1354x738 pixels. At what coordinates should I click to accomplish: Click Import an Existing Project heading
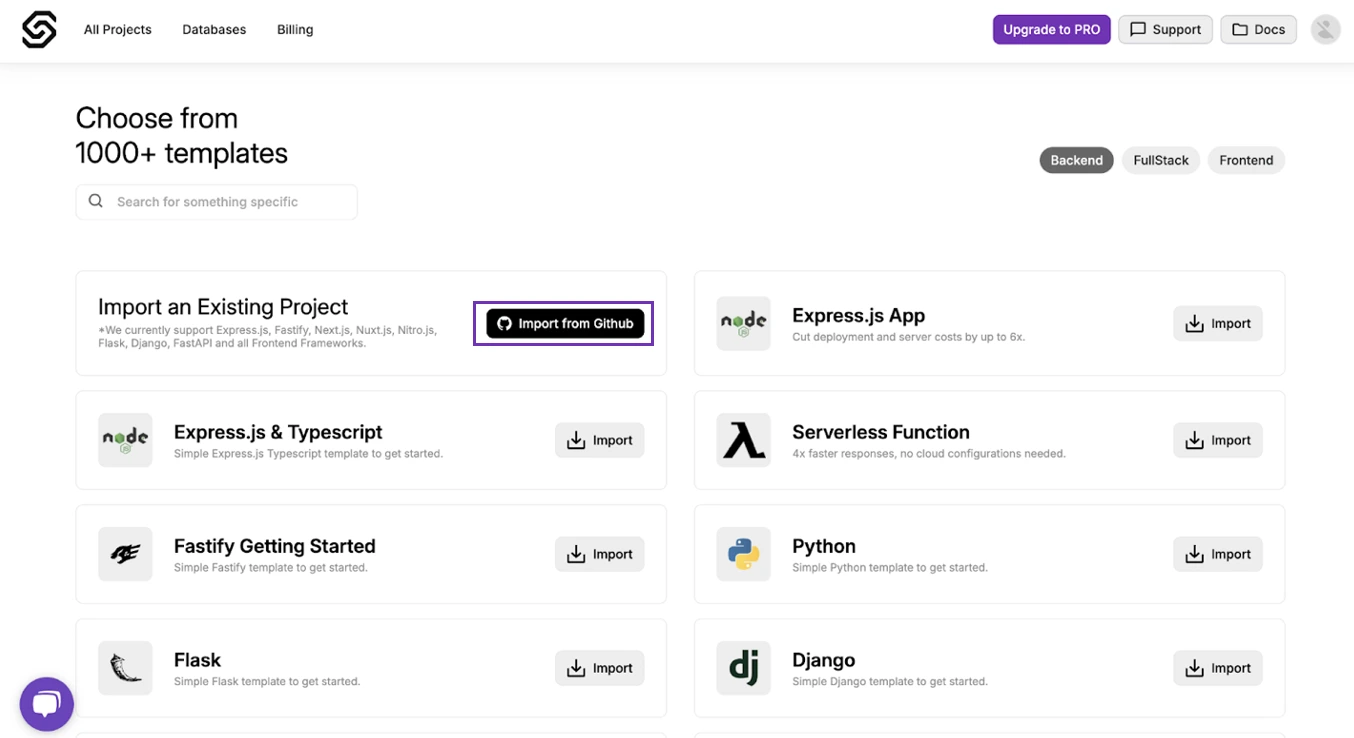click(223, 307)
